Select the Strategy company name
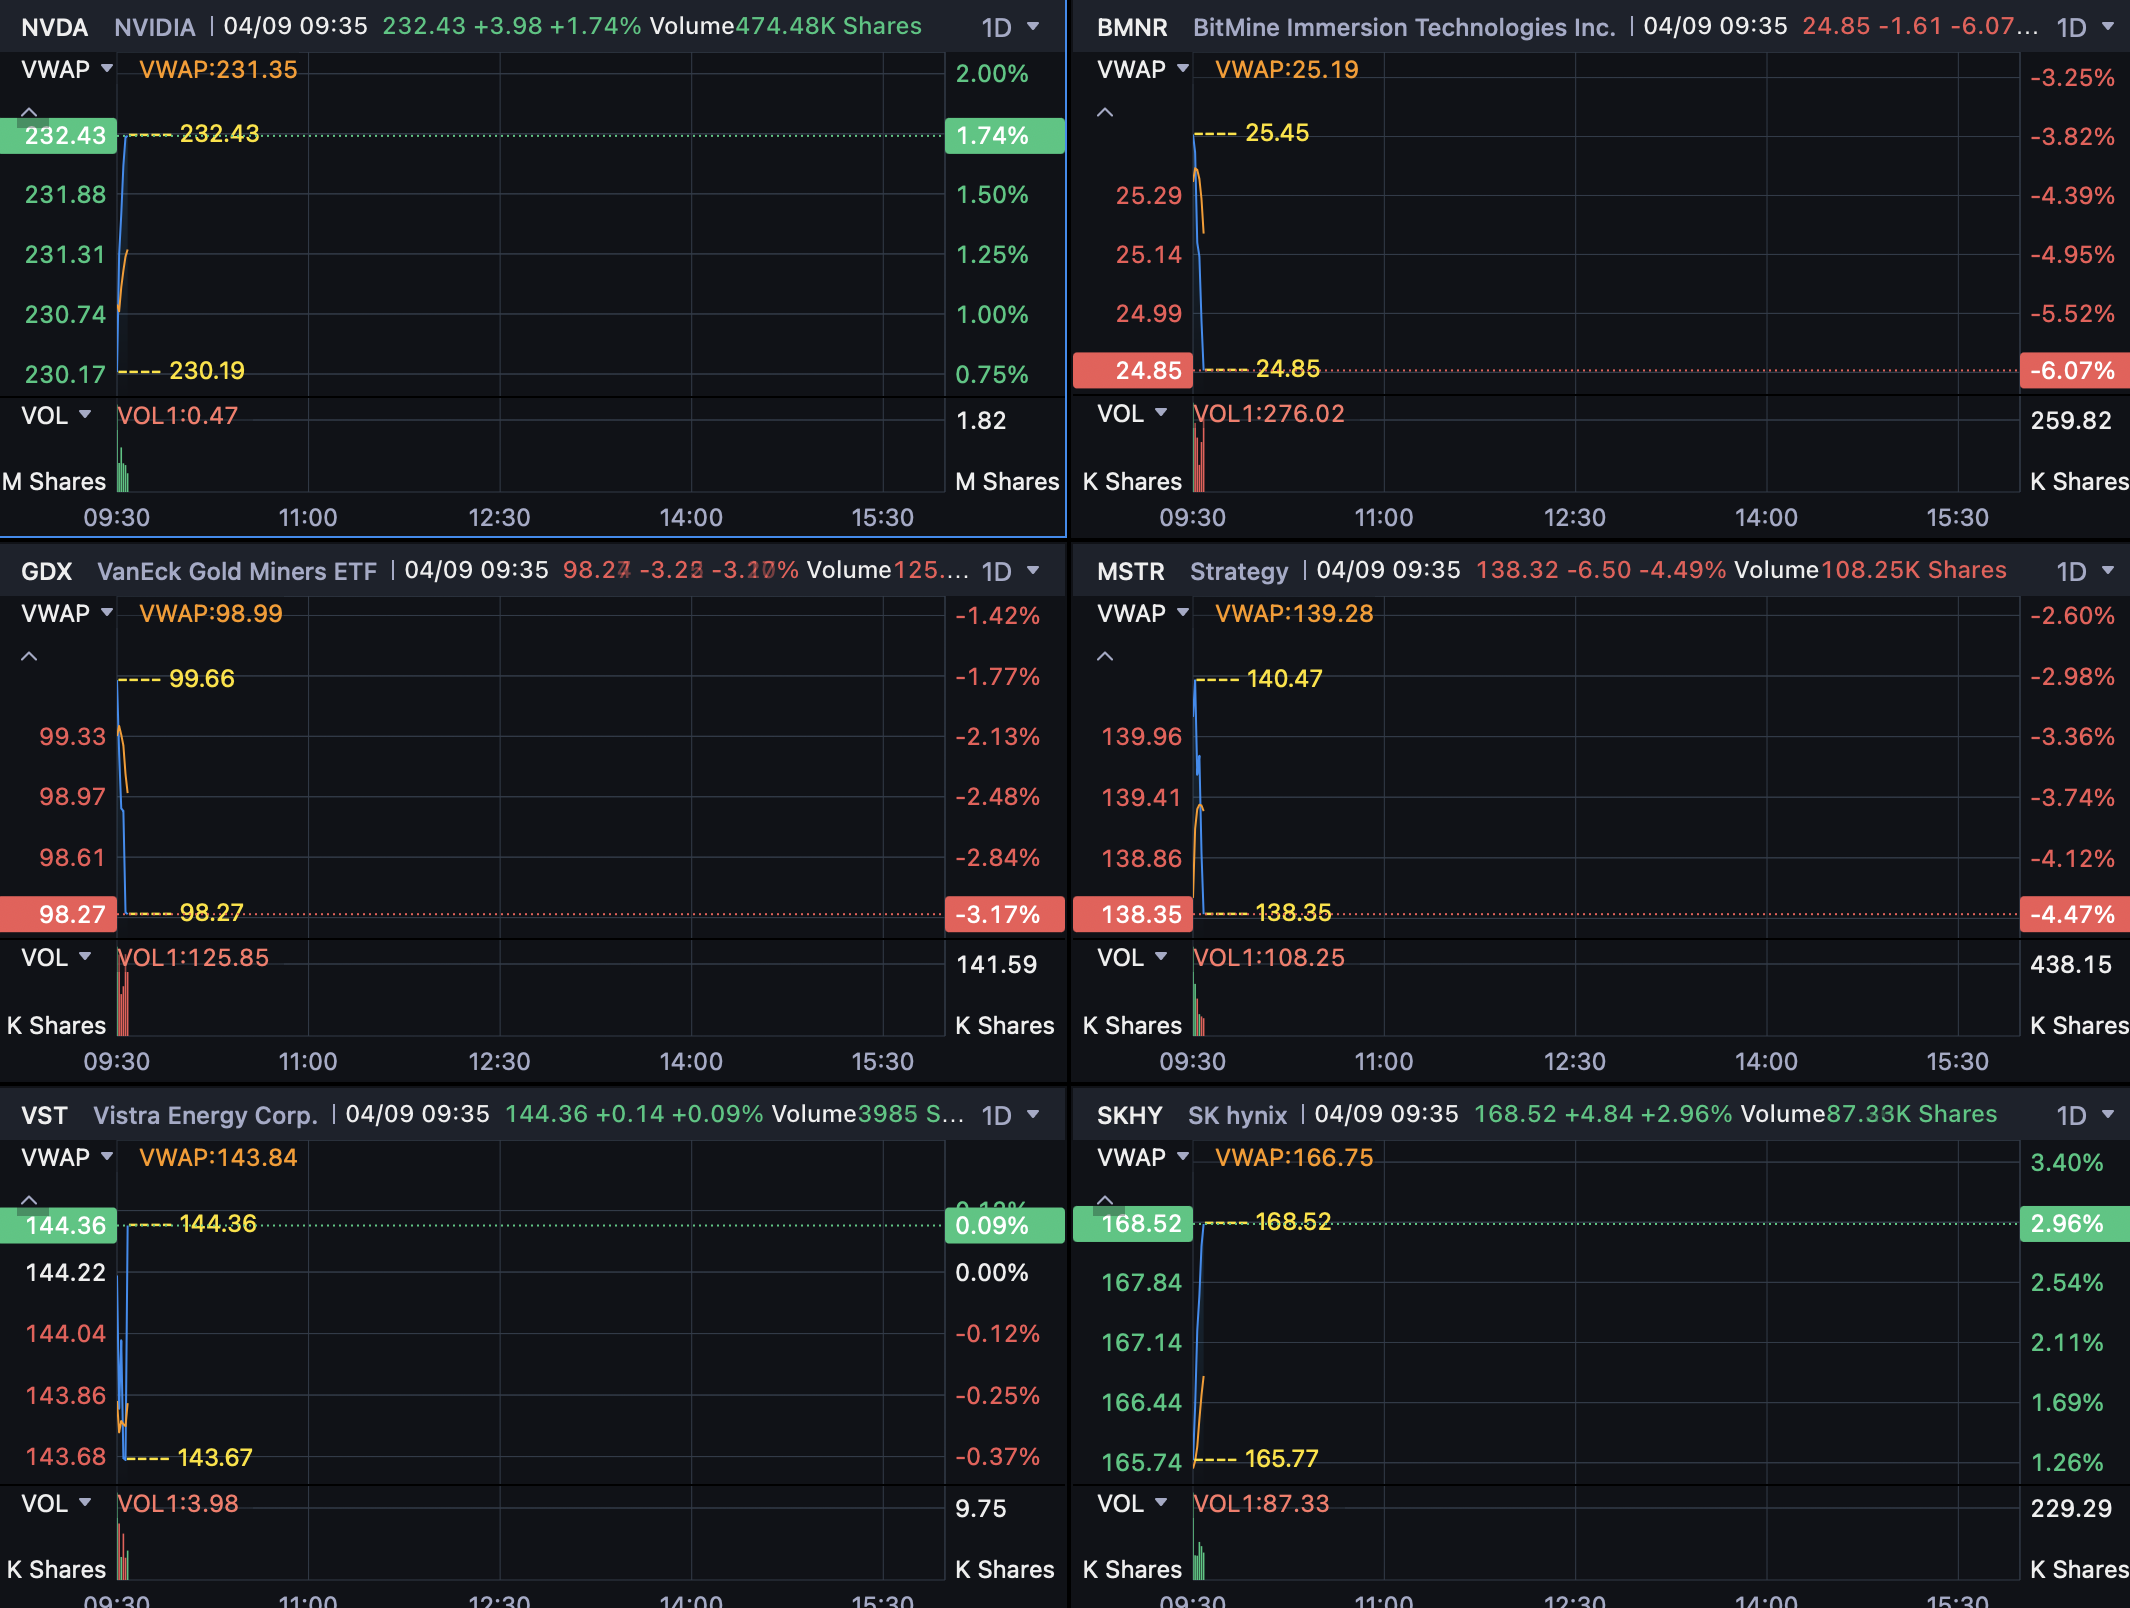The height and width of the screenshot is (1608, 2130). pyautogui.click(x=1239, y=571)
